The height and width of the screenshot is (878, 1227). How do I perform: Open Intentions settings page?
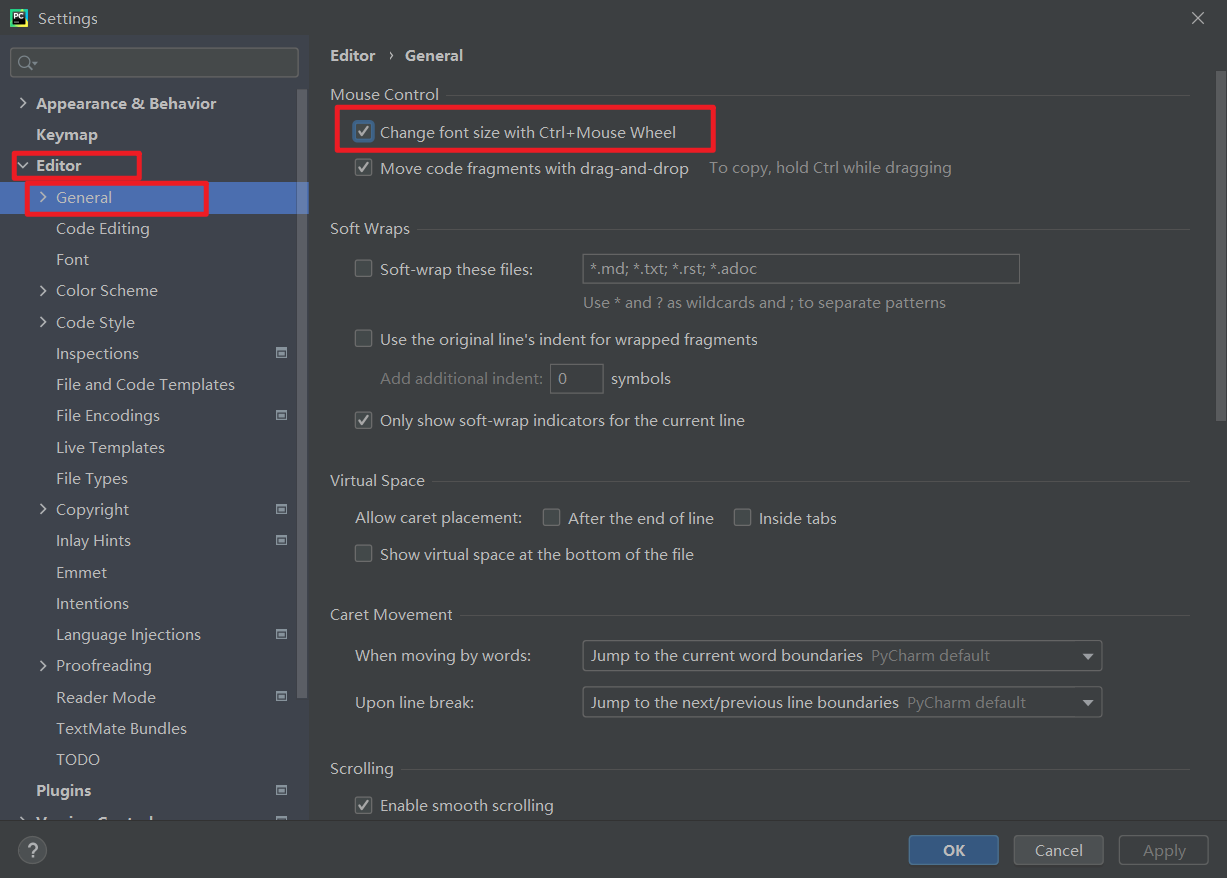click(x=92, y=603)
